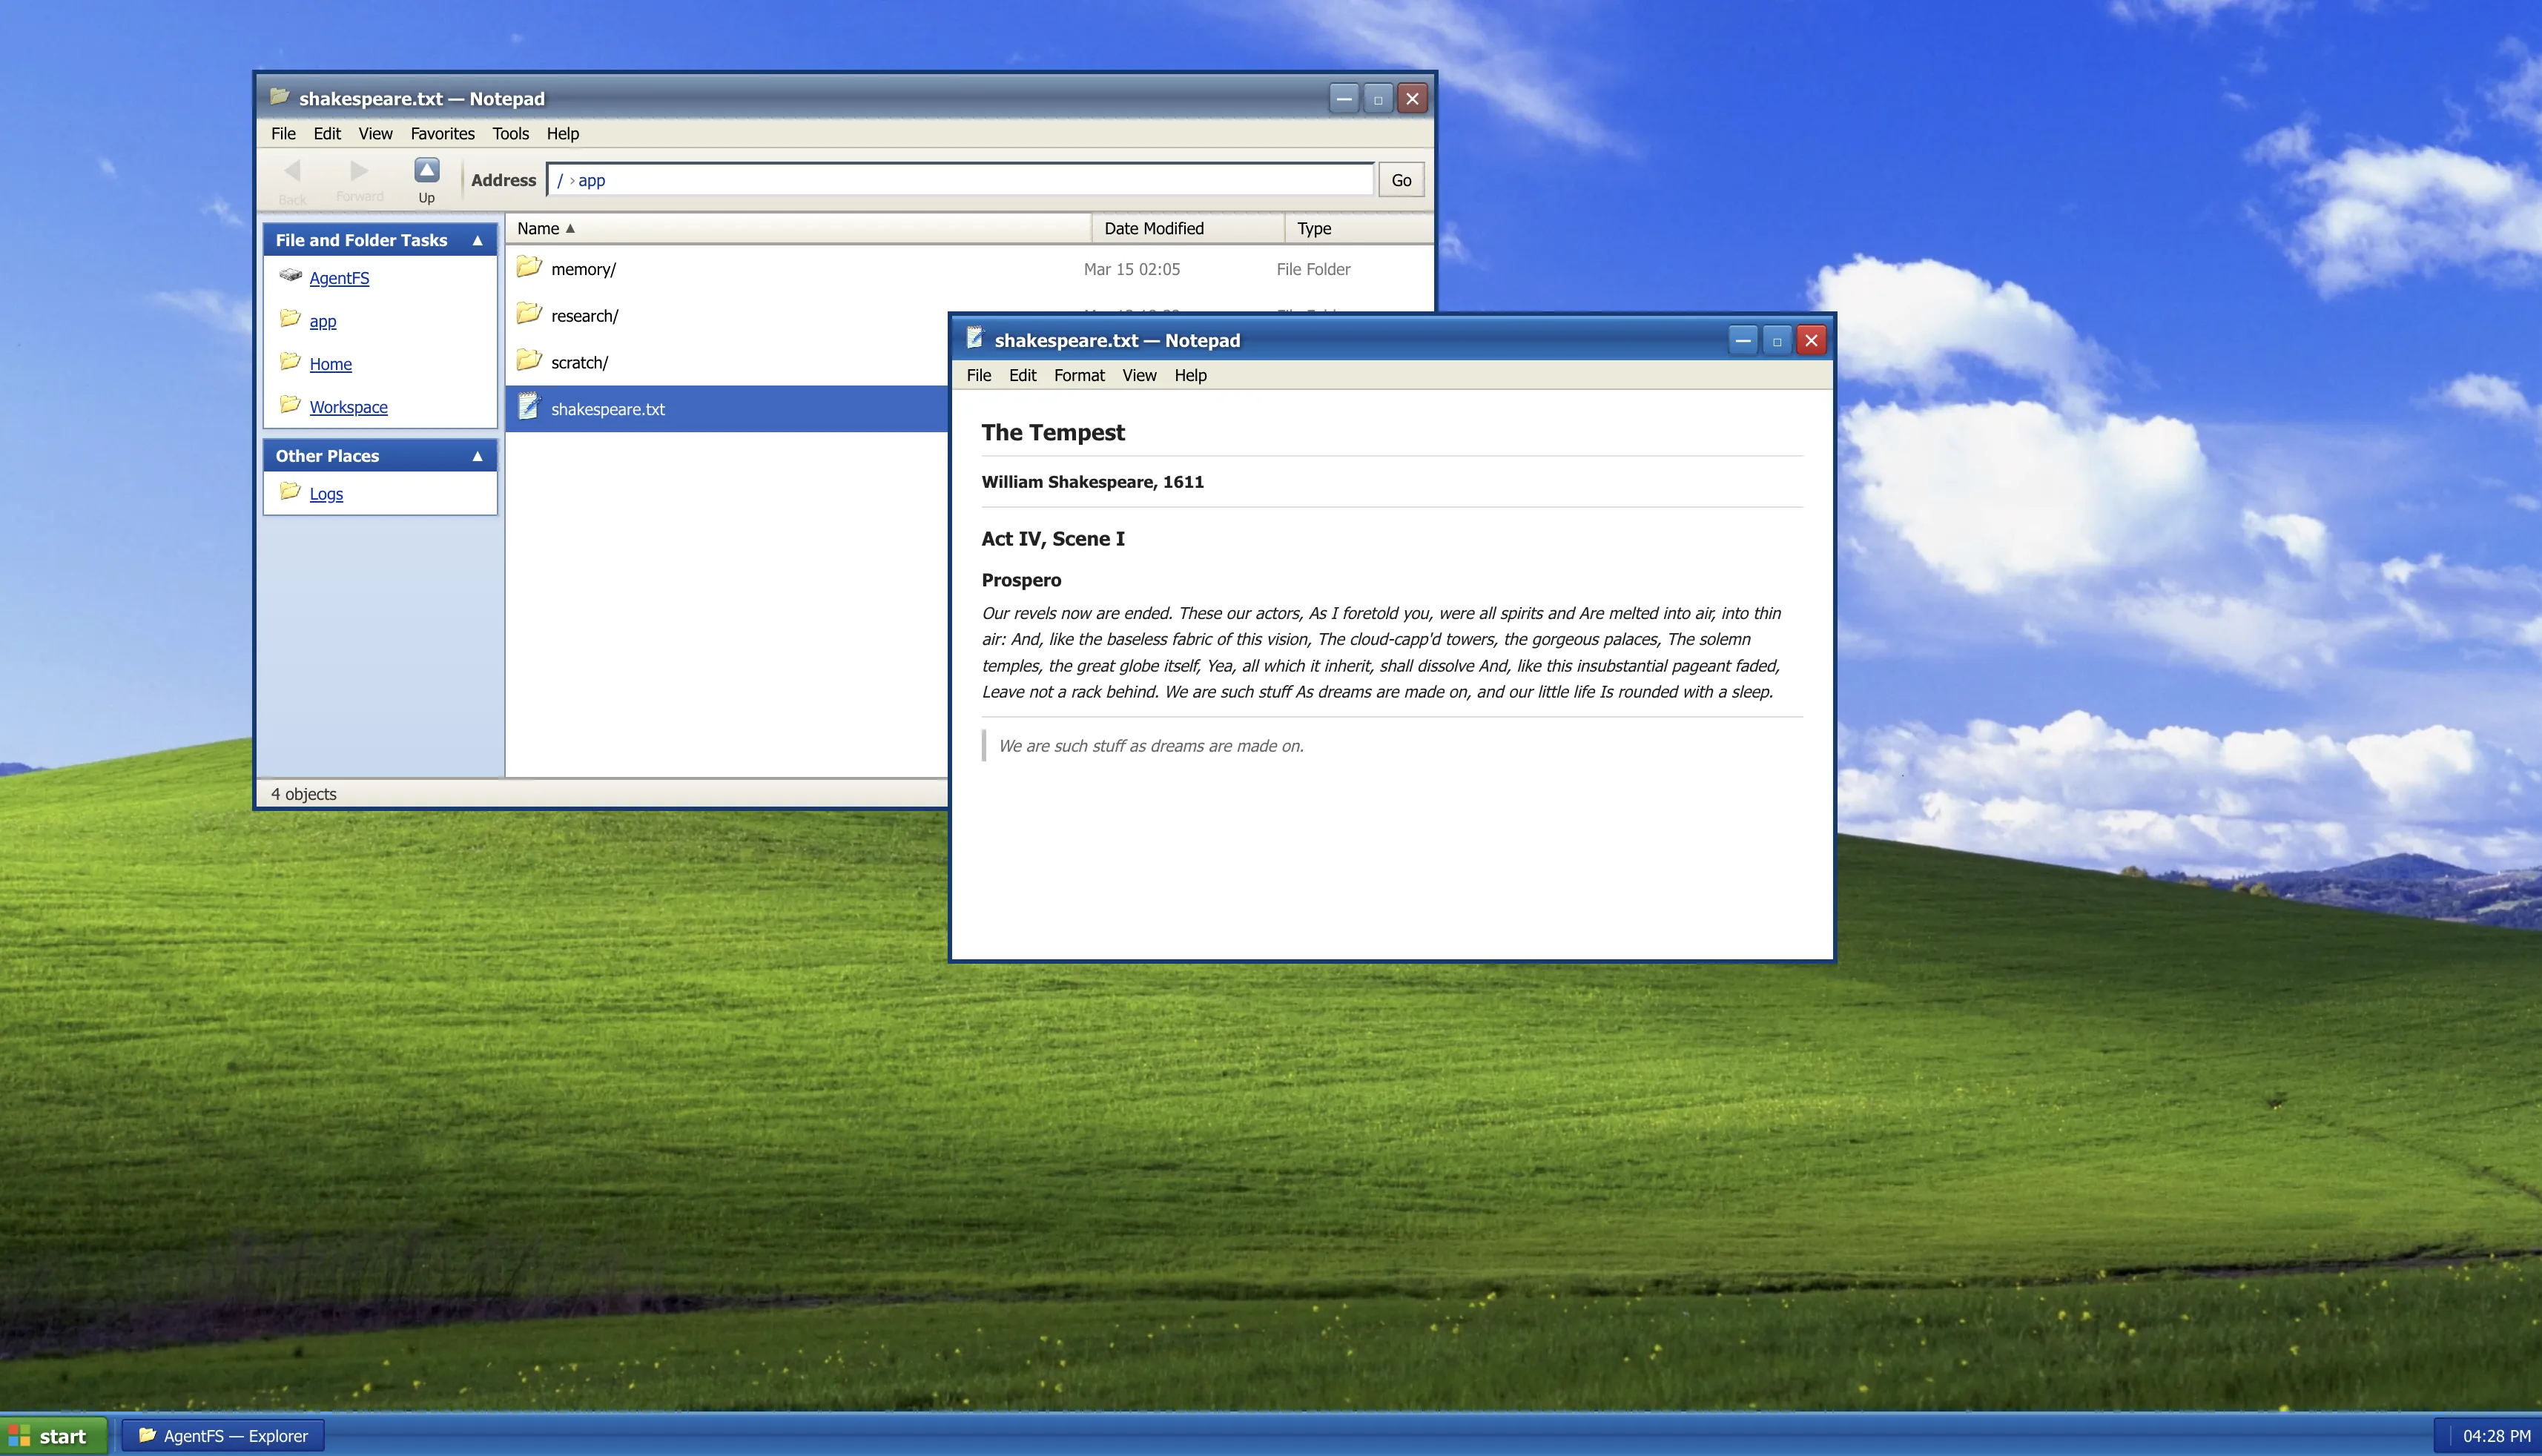Click the Start button on taskbar
The height and width of the screenshot is (1456, 2542).
(53, 1436)
